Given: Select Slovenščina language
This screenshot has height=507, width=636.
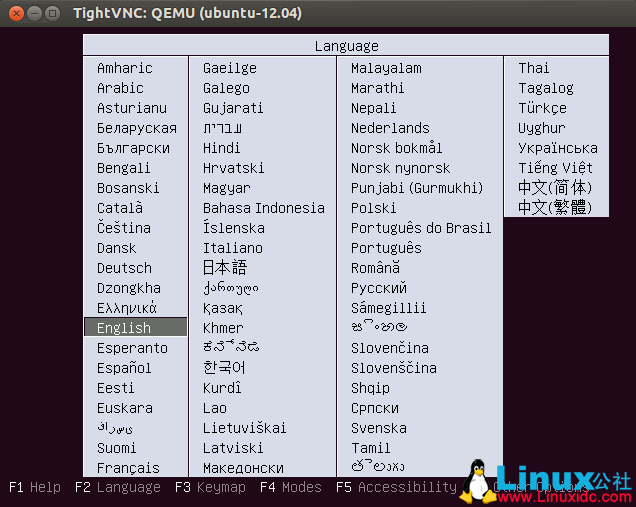Looking at the screenshot, I should 394,368.
